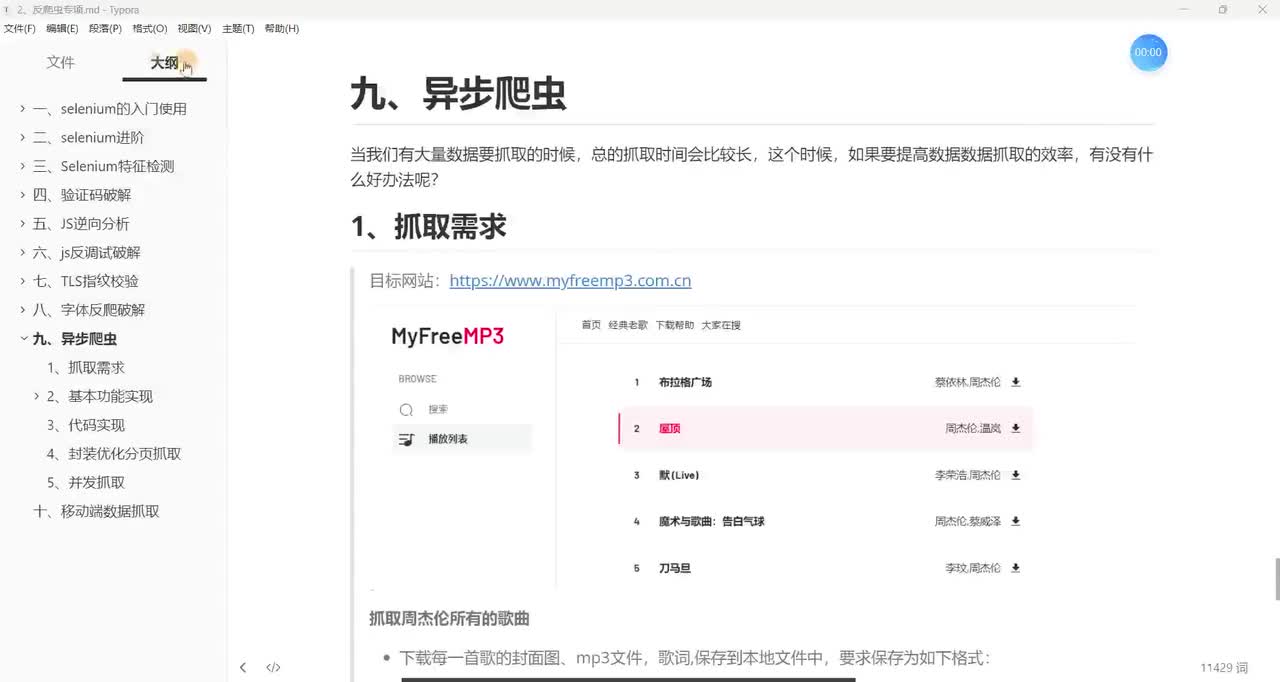
Task: Open the 格式(O) menu
Action: (x=150, y=29)
